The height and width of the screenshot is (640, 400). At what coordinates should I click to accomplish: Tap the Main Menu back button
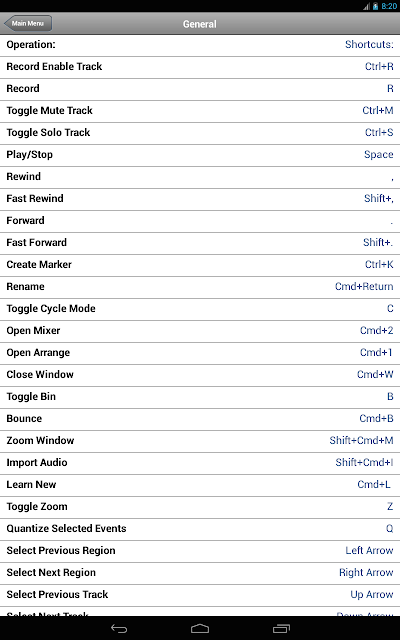[28, 23]
